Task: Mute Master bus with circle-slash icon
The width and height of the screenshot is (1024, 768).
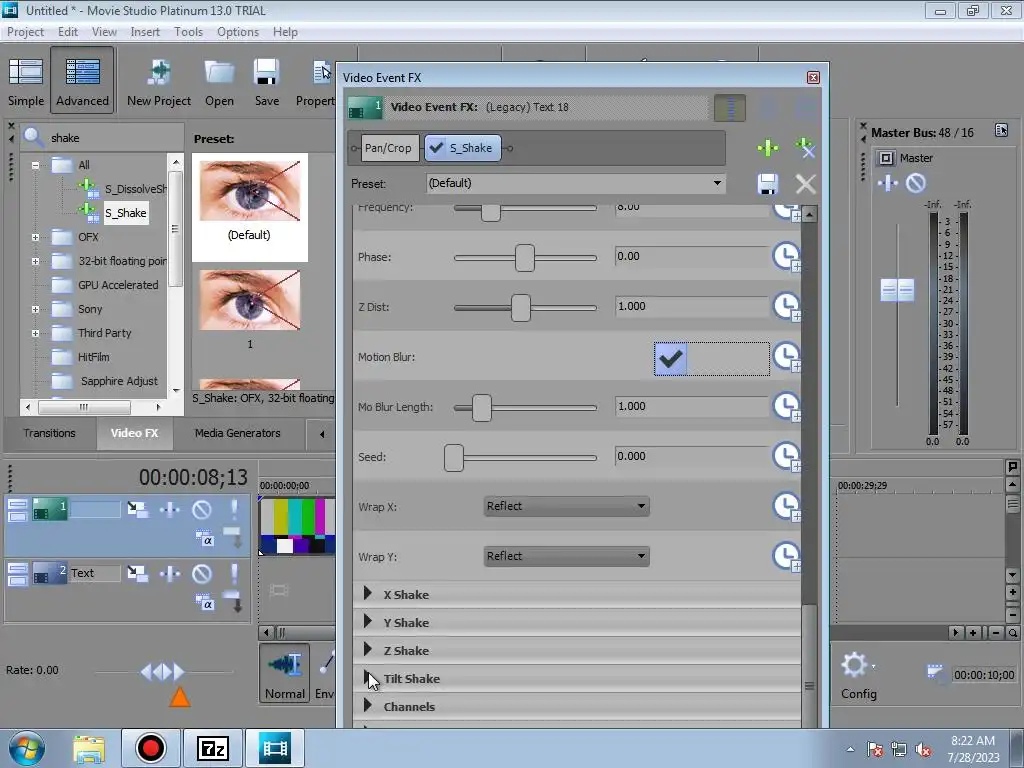Action: pos(916,184)
